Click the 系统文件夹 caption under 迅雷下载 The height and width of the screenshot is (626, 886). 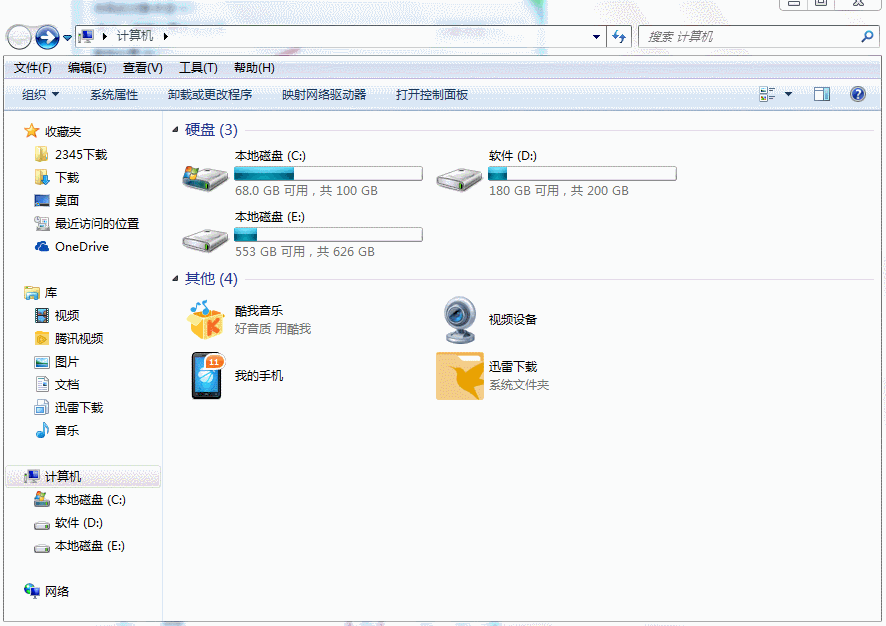click(519, 385)
